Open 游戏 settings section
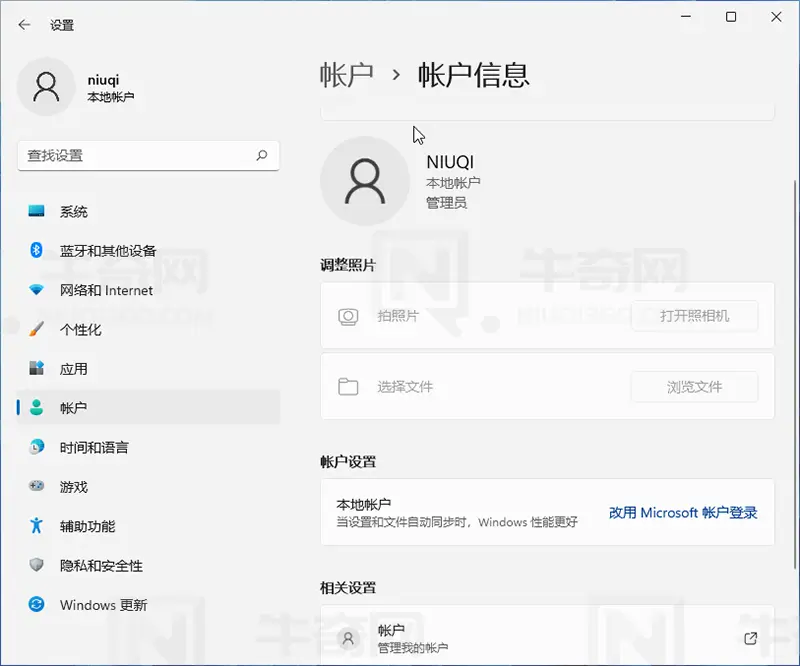Viewport: 800px width, 666px height. (x=148, y=487)
